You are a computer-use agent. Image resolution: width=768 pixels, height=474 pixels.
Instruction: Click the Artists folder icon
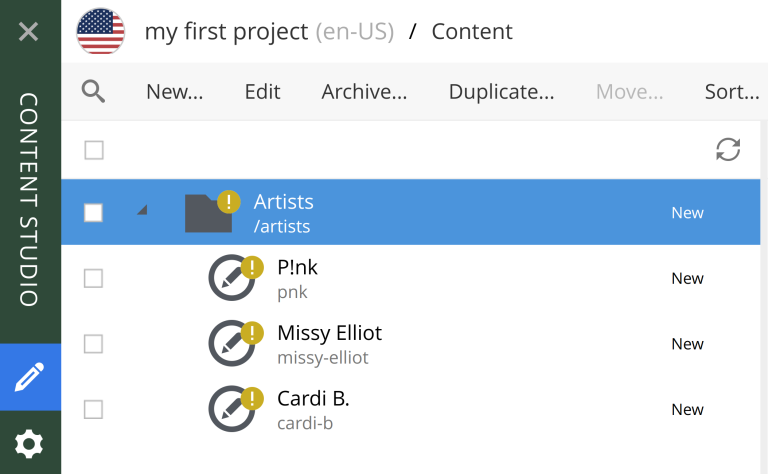point(208,213)
